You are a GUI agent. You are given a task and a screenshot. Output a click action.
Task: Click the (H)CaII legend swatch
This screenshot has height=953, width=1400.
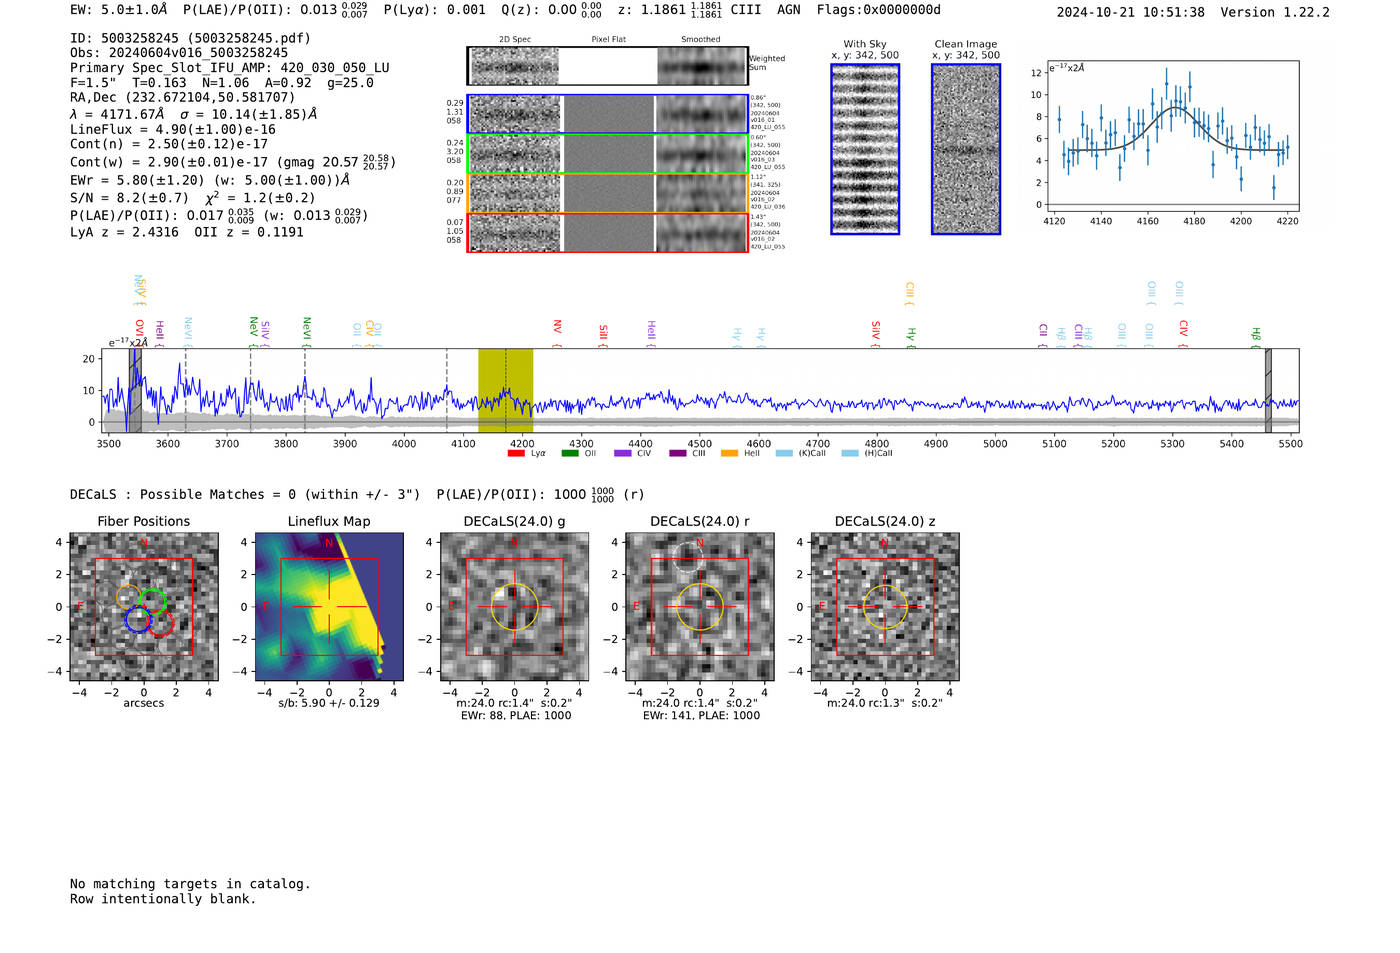pos(850,453)
